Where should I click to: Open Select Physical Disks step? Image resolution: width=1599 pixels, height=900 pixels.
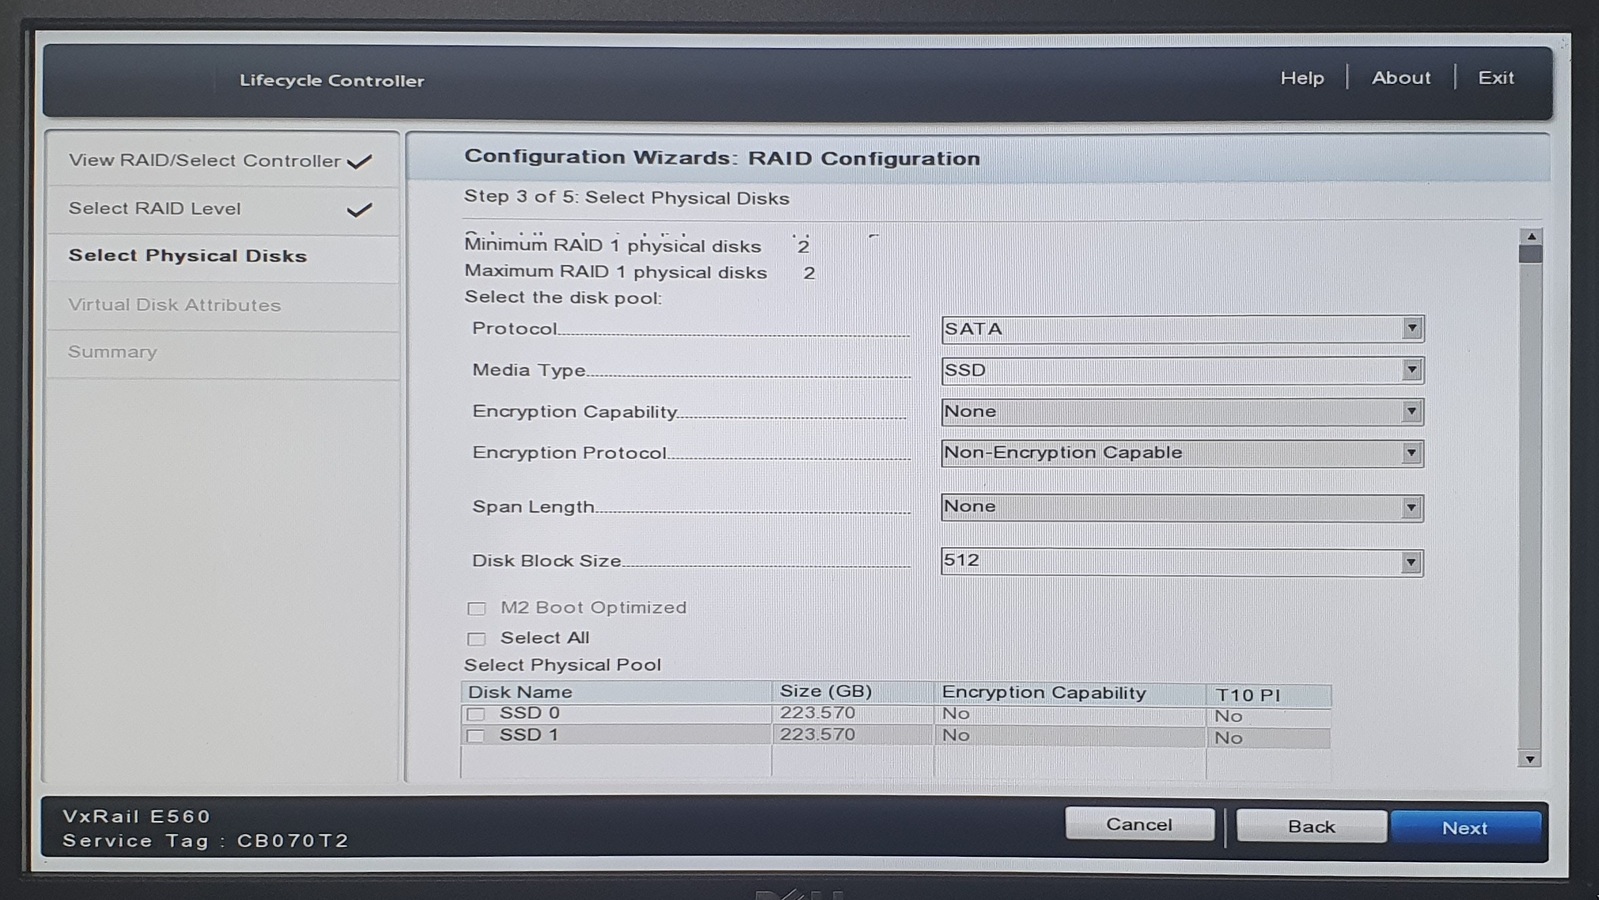coord(222,256)
